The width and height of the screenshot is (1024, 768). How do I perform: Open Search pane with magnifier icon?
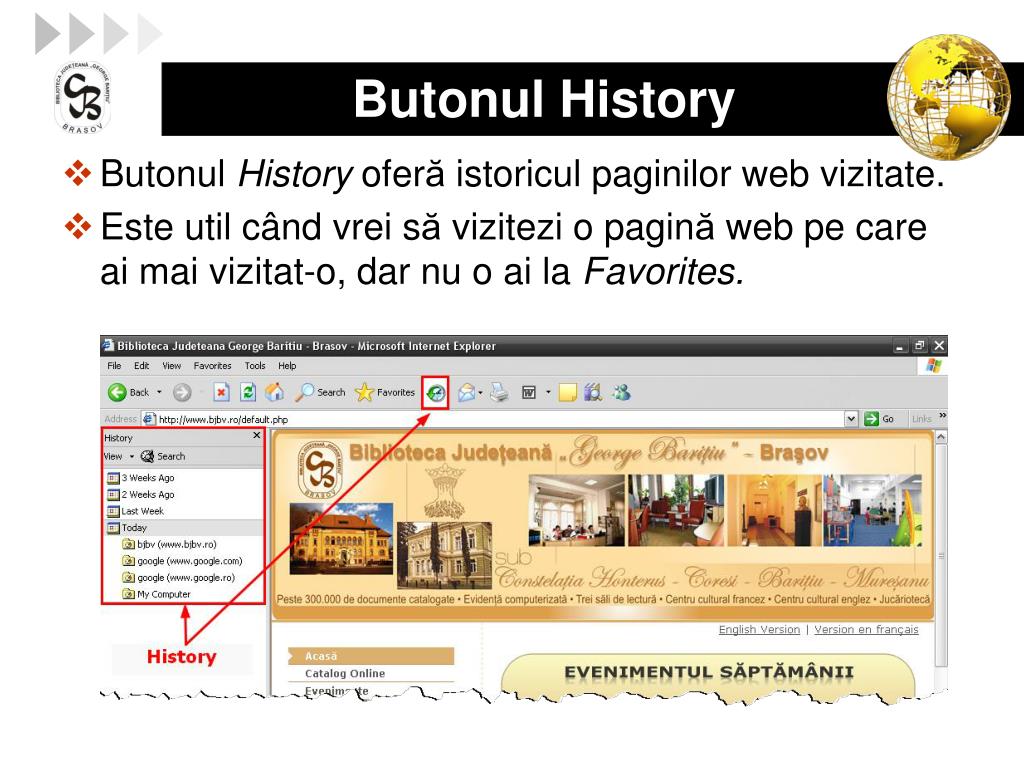pos(304,392)
